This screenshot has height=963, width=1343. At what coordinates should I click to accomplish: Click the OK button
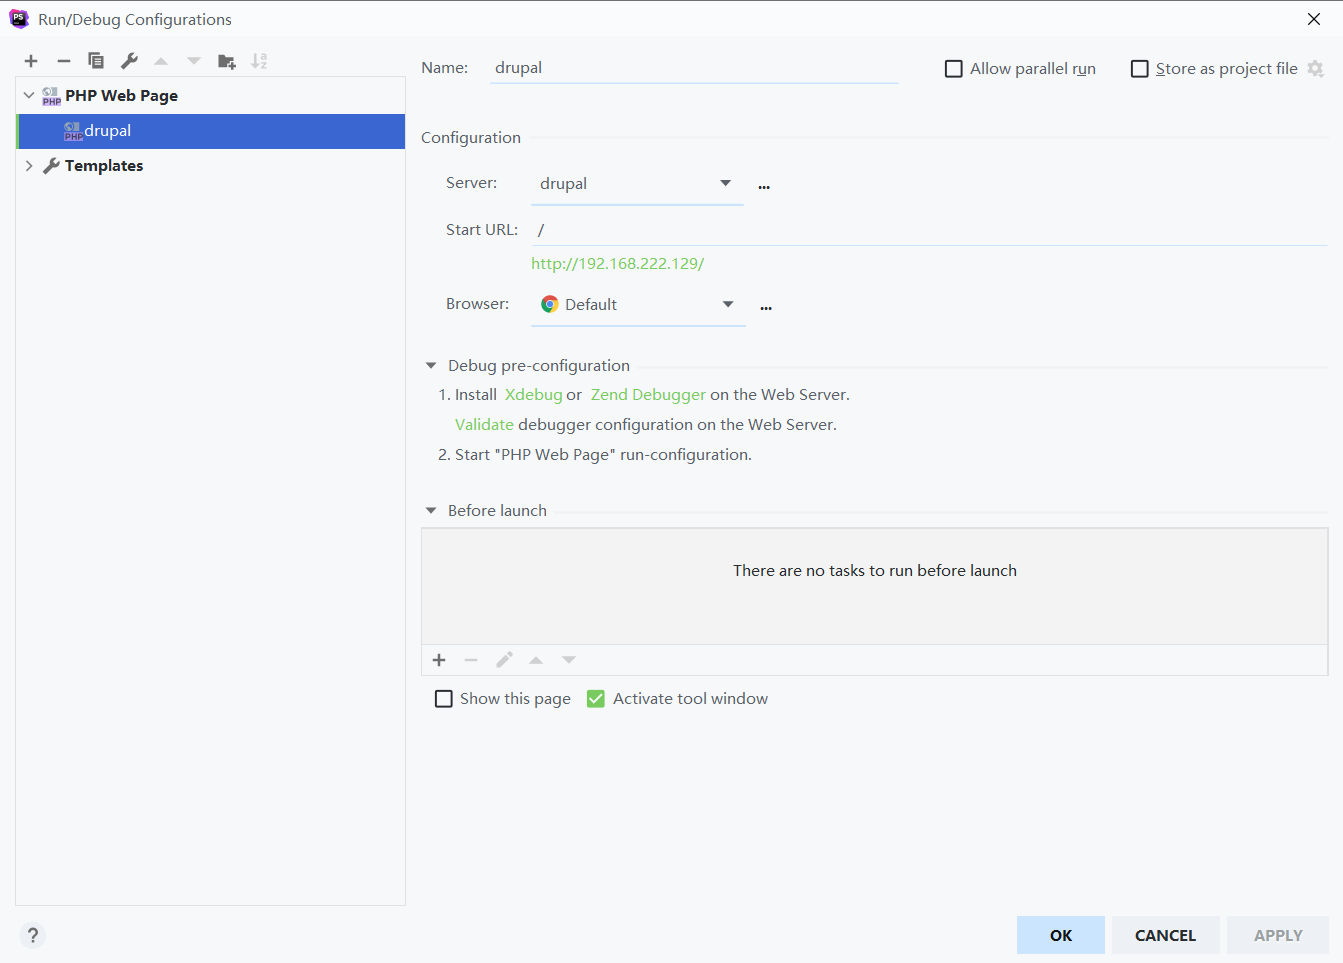(x=1061, y=935)
